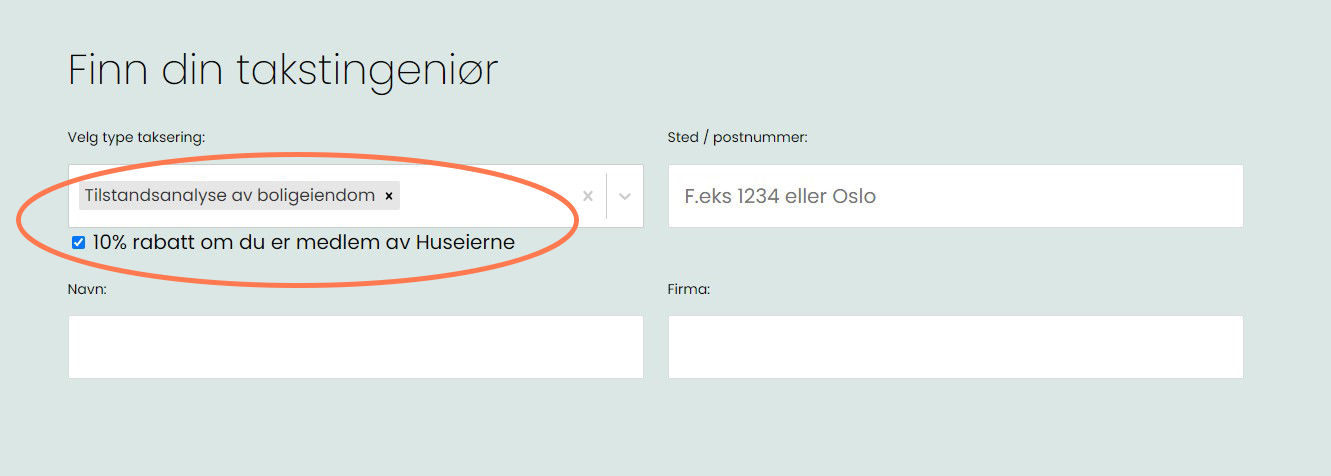Click into the Navn text field
This screenshot has width=1331, height=476.
pyautogui.click(x=355, y=347)
